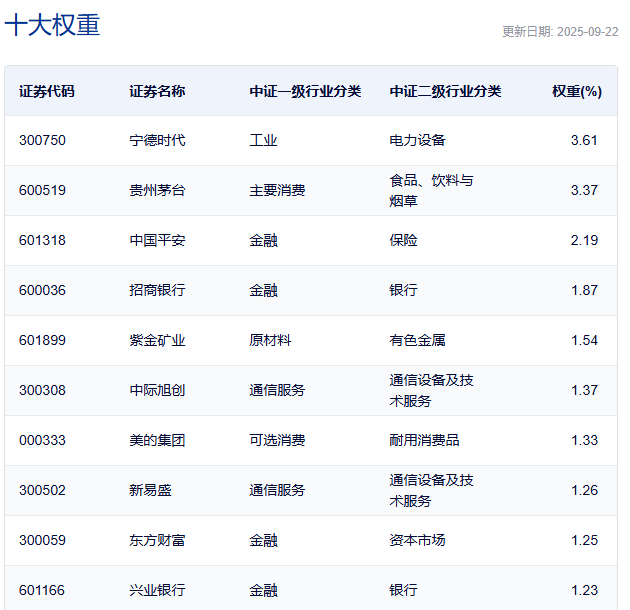
Task: Select security code 600519
Action: pyautogui.click(x=42, y=190)
